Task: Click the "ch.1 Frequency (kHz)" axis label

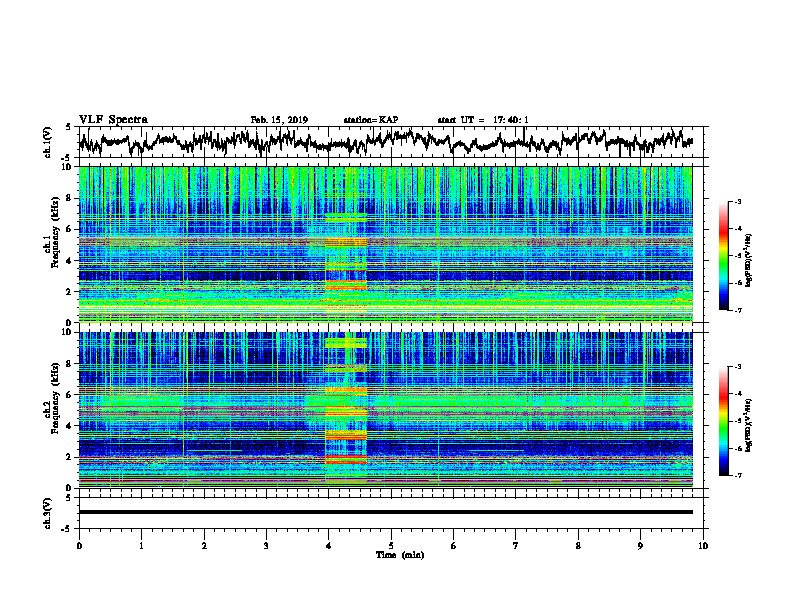Action: [52, 233]
